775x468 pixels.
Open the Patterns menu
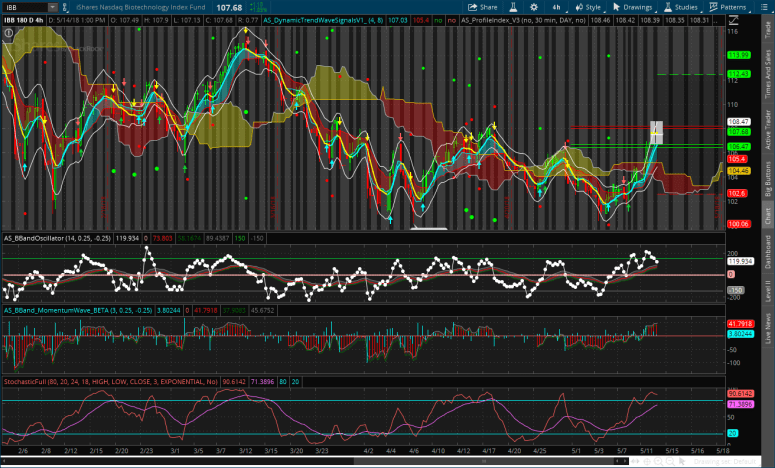(728, 7)
